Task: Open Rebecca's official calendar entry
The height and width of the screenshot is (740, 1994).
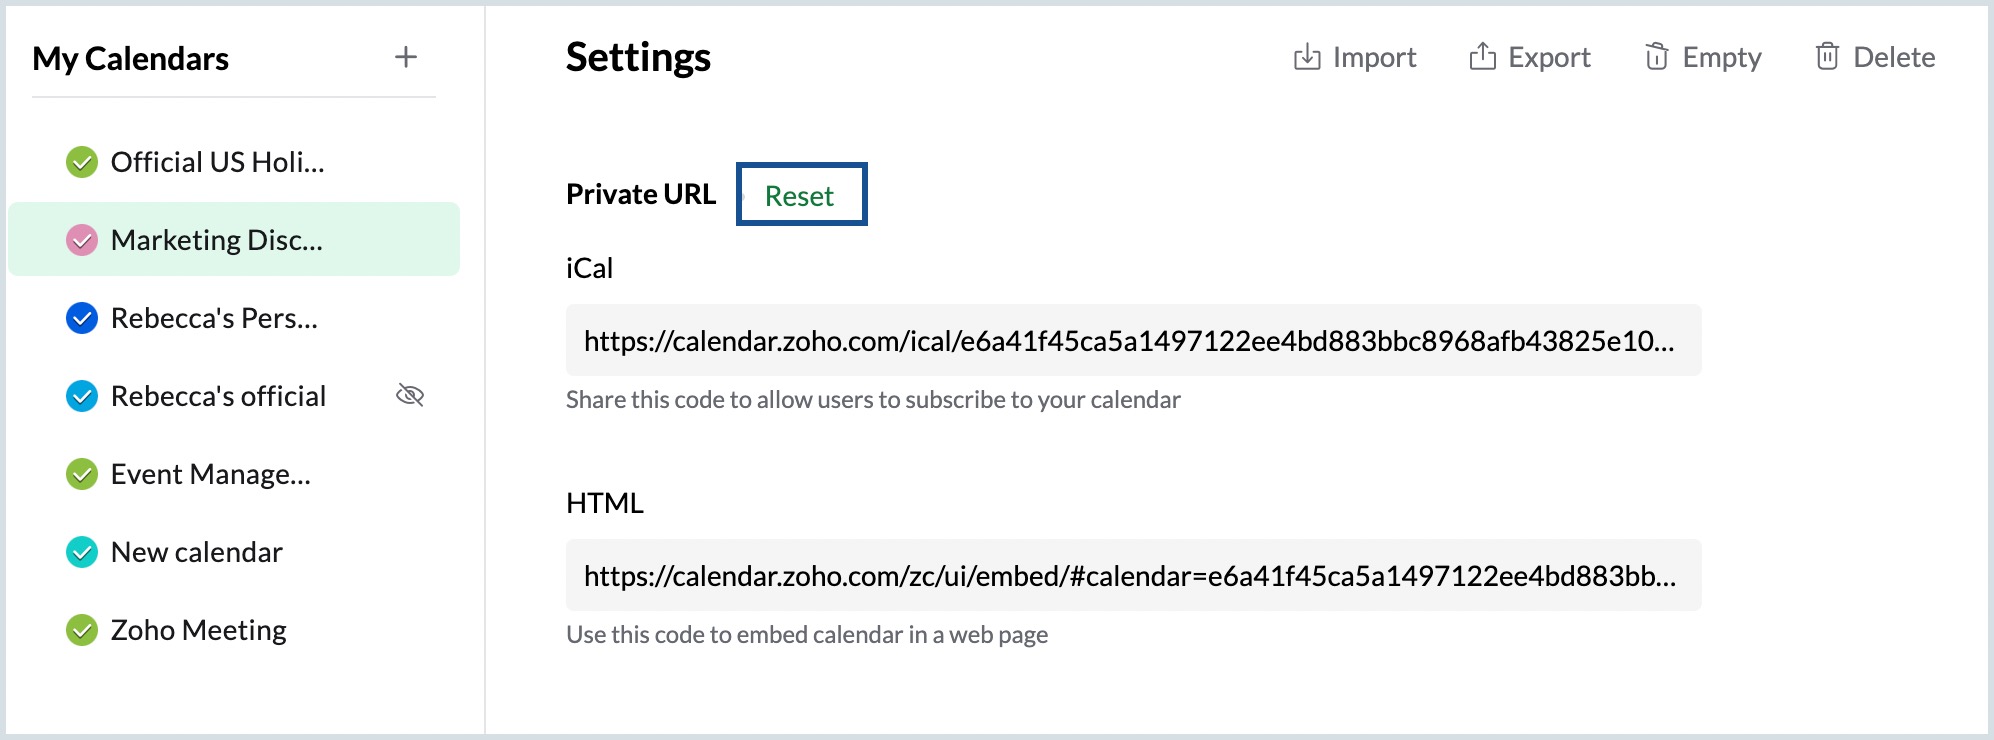Action: pyautogui.click(x=218, y=396)
